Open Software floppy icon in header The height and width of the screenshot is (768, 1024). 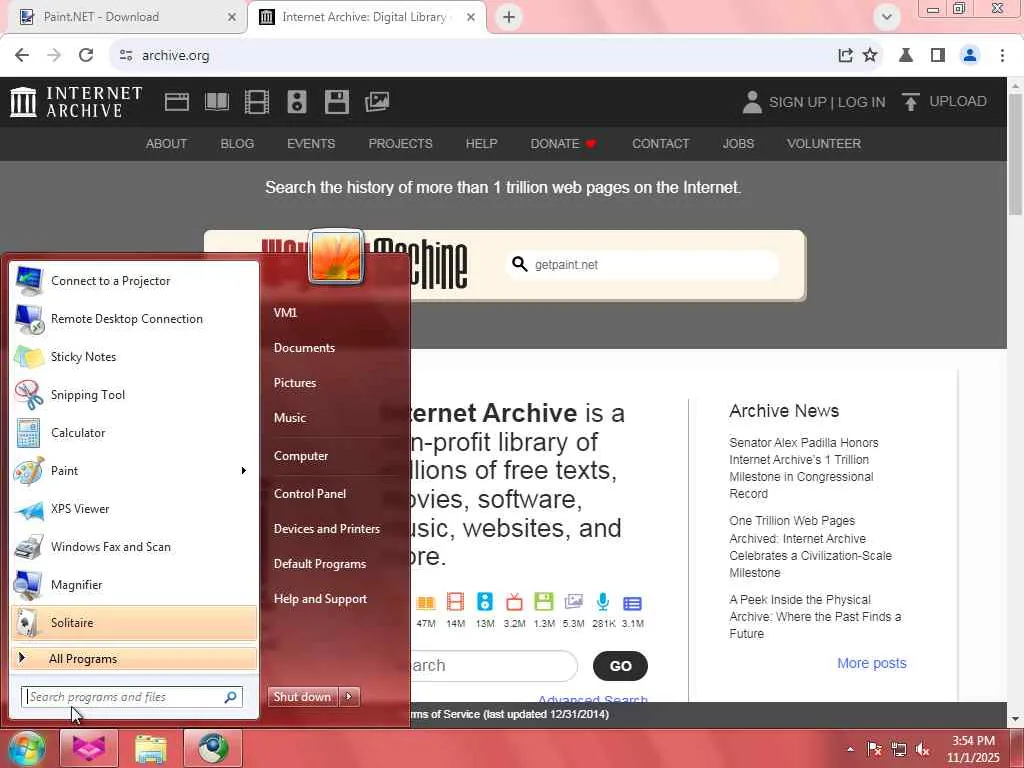[337, 102]
